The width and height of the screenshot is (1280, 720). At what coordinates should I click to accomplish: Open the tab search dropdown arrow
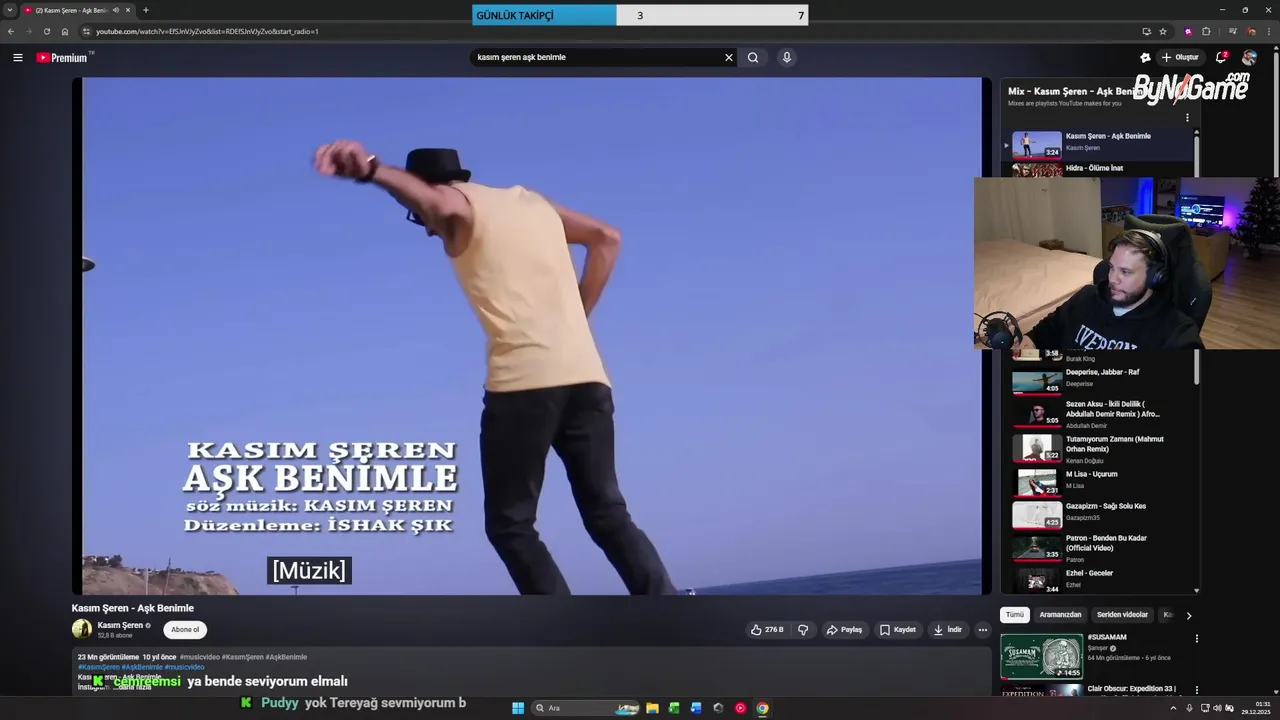click(x=10, y=10)
